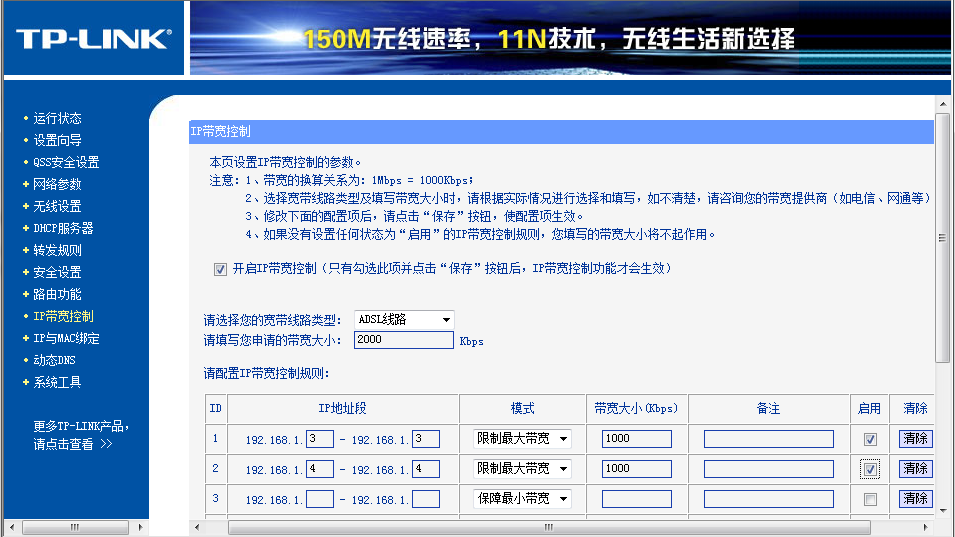The image size is (955, 537).
Task: Click main horizontal scrollbar left arrow
Action: [197, 527]
